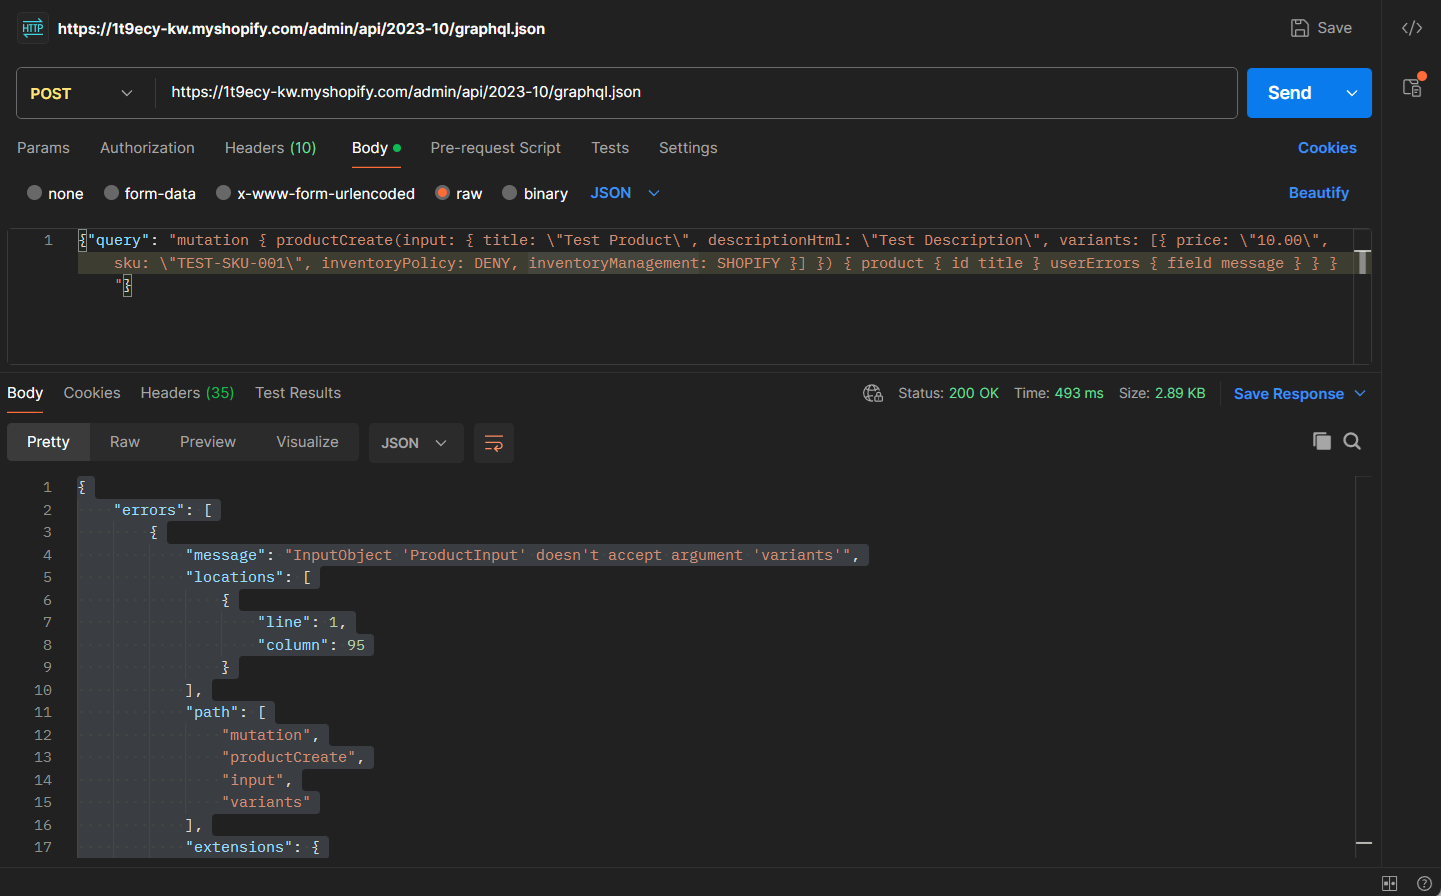Click the "path" key in response
Viewport: 1441px width, 896px height.
pos(213,712)
